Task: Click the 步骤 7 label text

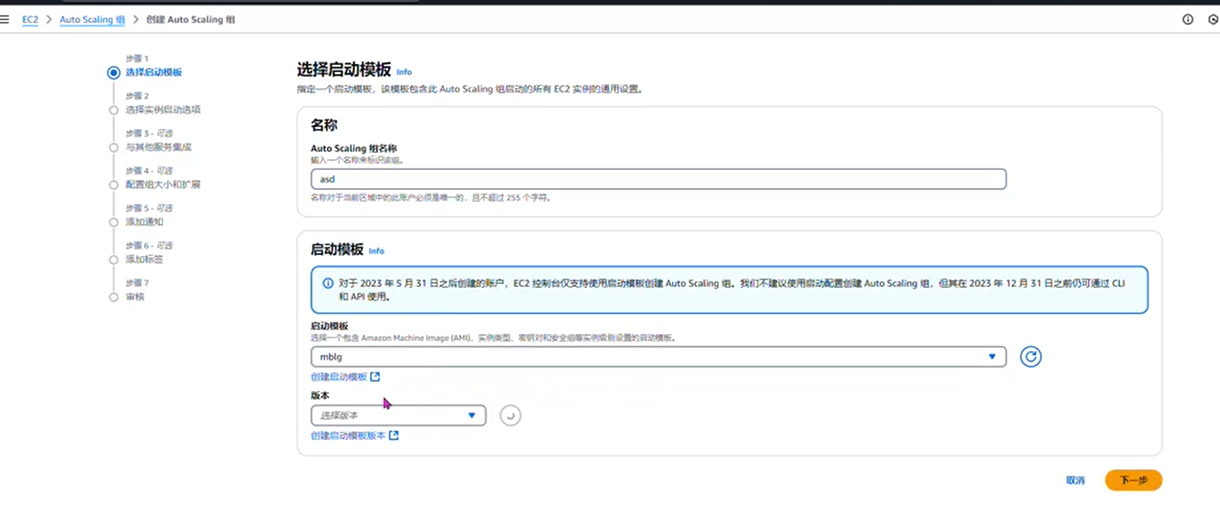Action: coord(137,283)
